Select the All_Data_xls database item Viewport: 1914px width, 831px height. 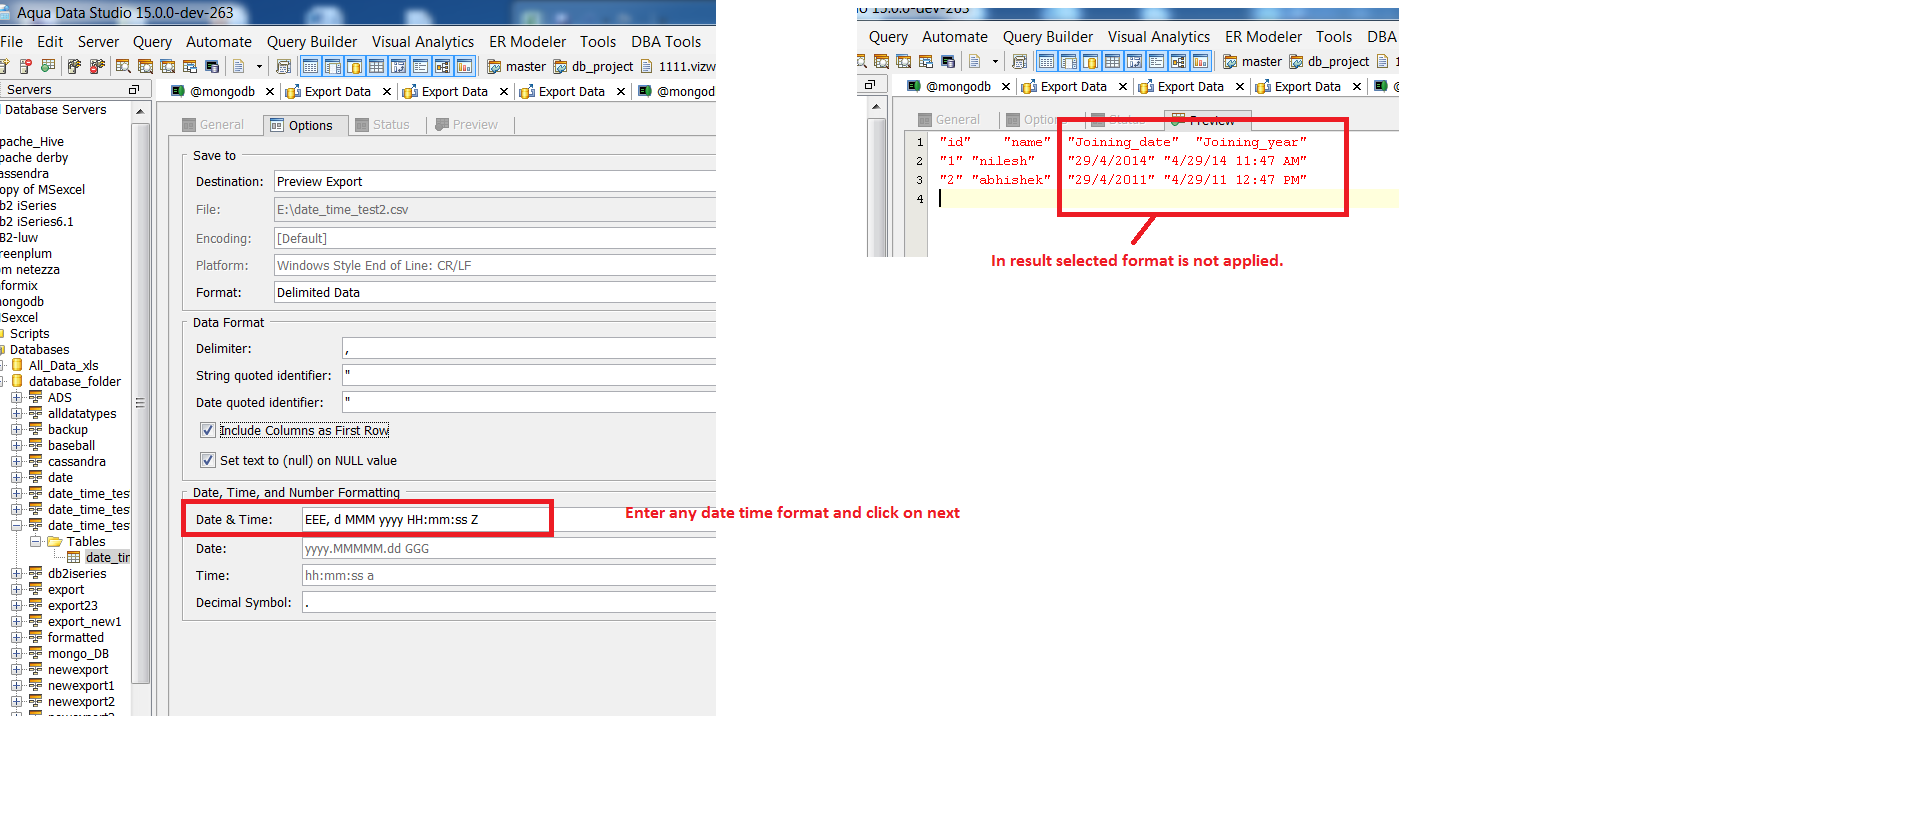pos(63,365)
